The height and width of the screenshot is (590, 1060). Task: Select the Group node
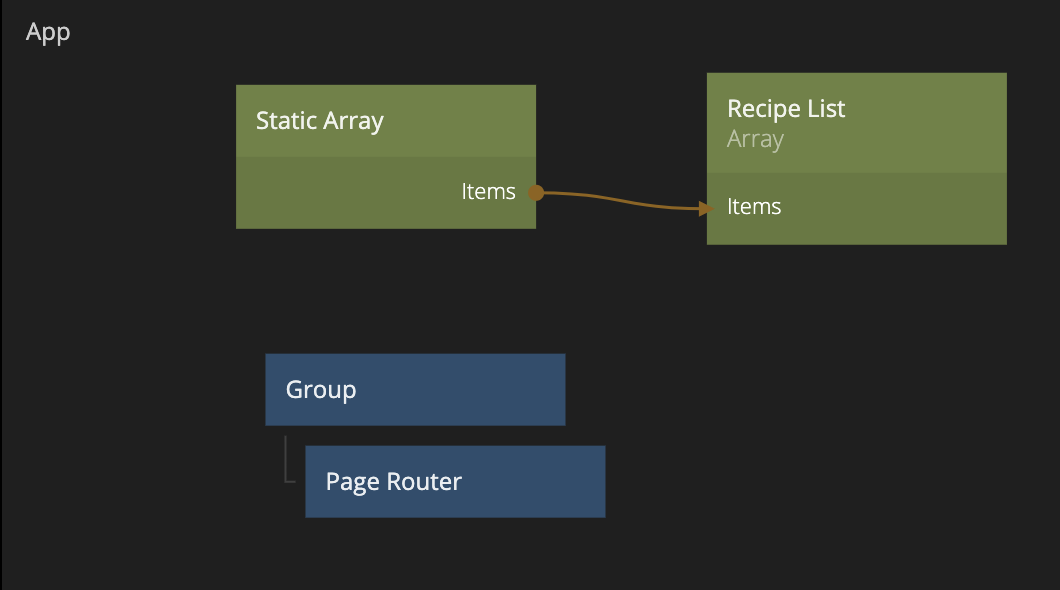point(415,389)
